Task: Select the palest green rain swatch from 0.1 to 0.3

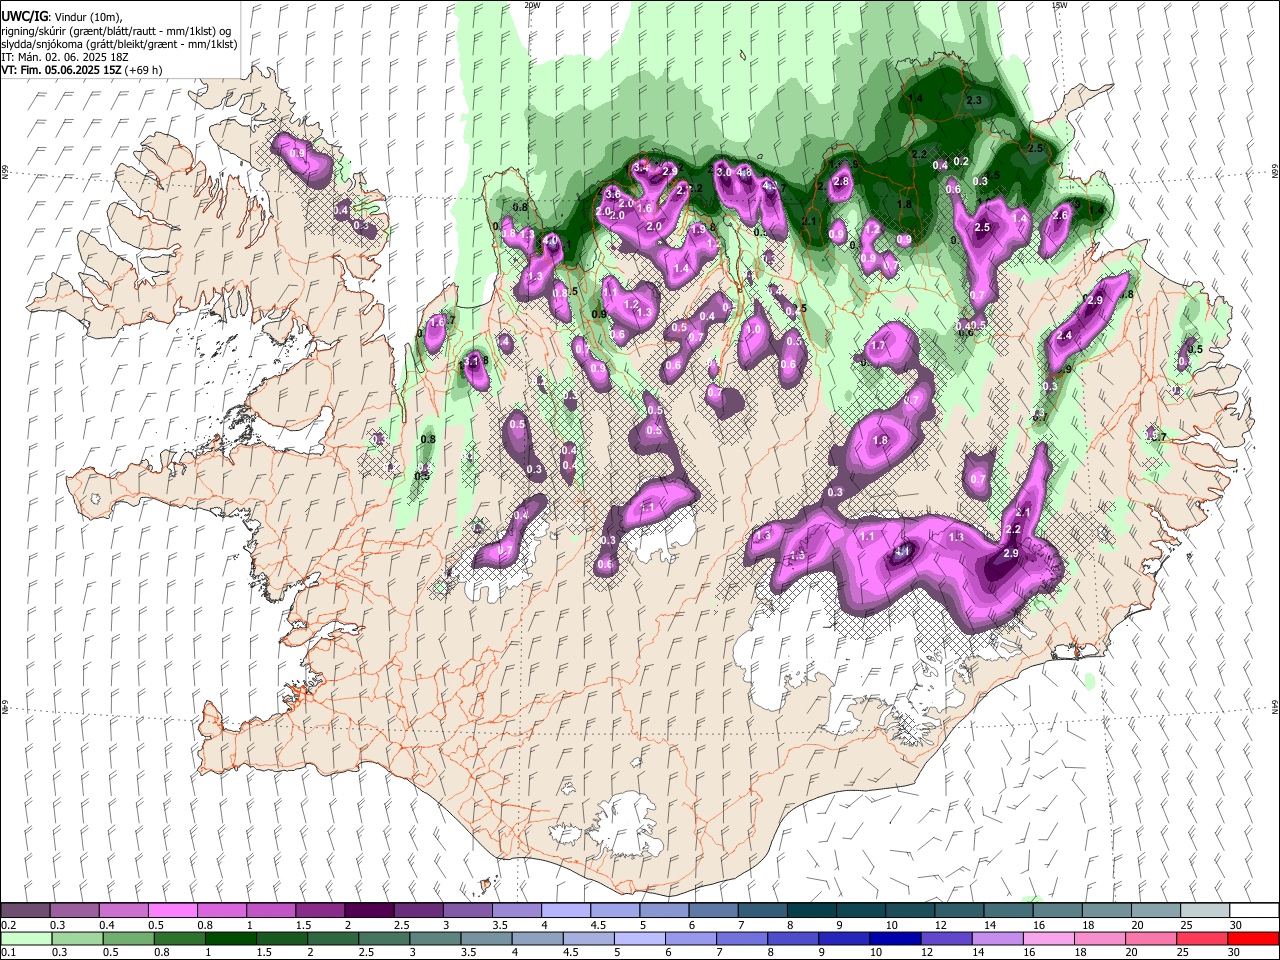Action: [x=25, y=938]
